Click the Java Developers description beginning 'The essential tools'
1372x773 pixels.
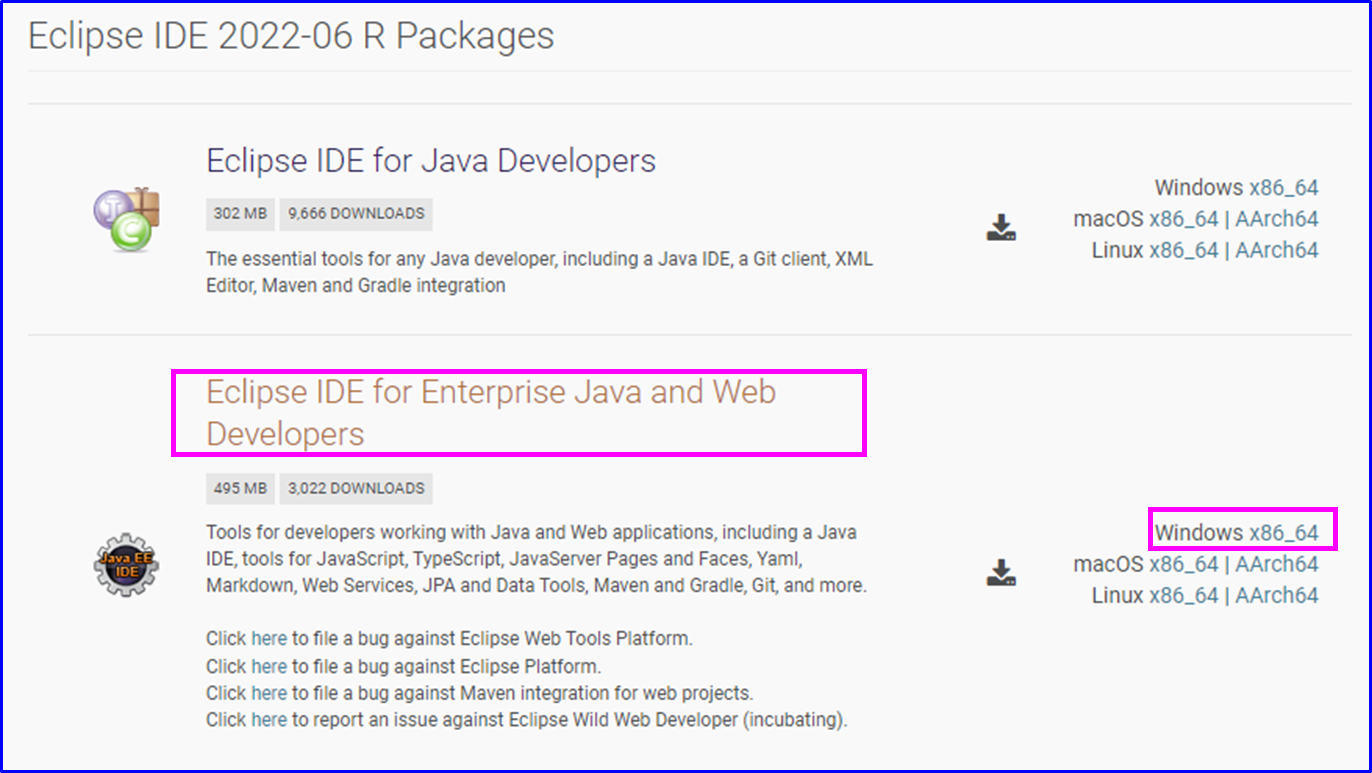pyautogui.click(x=540, y=272)
